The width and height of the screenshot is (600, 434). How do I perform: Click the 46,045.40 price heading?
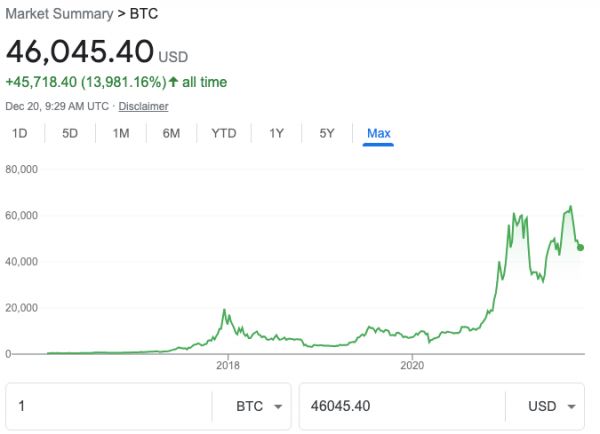tap(80, 51)
